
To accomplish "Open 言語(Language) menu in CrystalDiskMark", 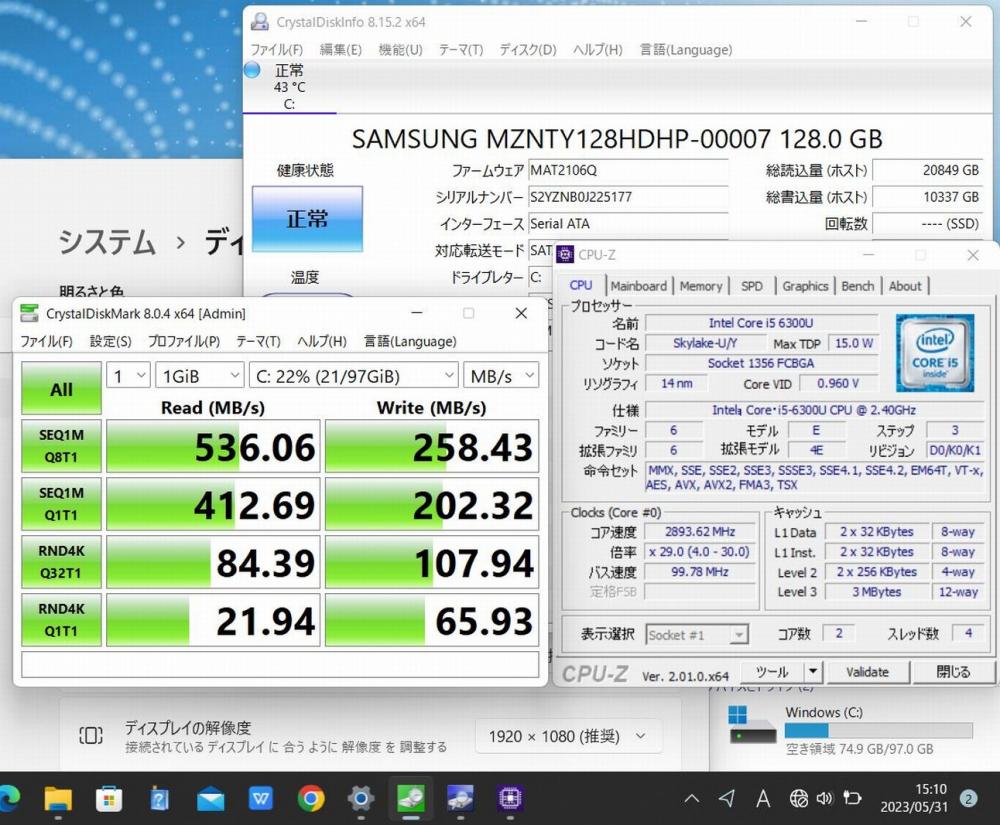I will tap(410, 342).
